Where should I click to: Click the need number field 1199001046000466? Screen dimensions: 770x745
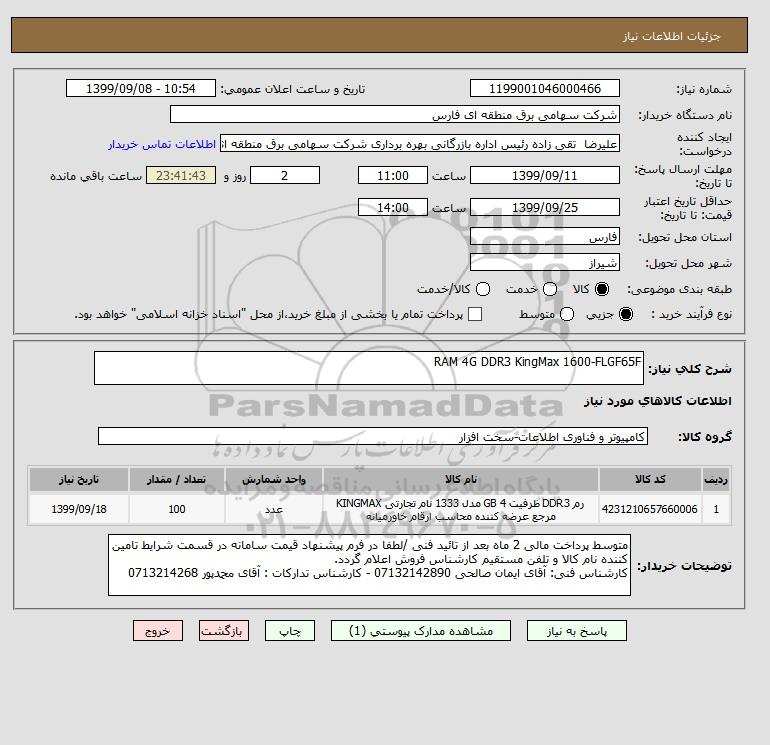click(545, 88)
